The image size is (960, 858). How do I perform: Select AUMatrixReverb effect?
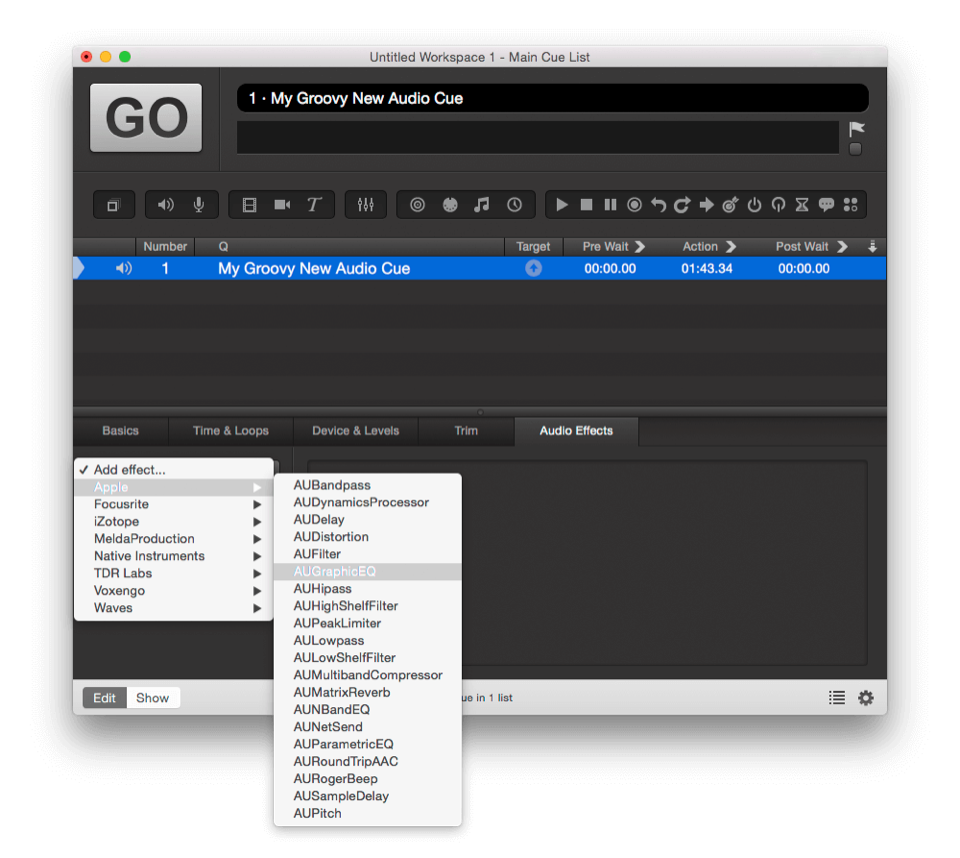click(342, 692)
